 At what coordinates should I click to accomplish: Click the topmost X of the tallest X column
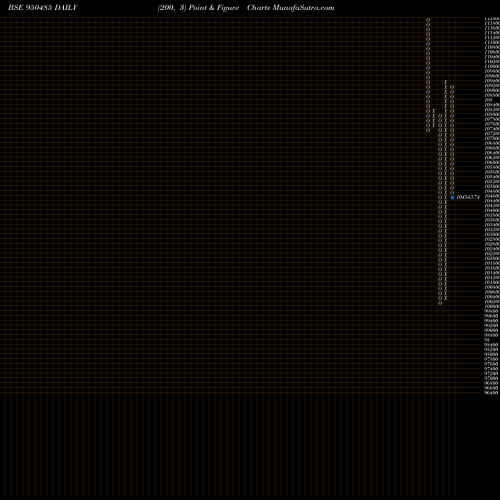pyautogui.click(x=446, y=81)
